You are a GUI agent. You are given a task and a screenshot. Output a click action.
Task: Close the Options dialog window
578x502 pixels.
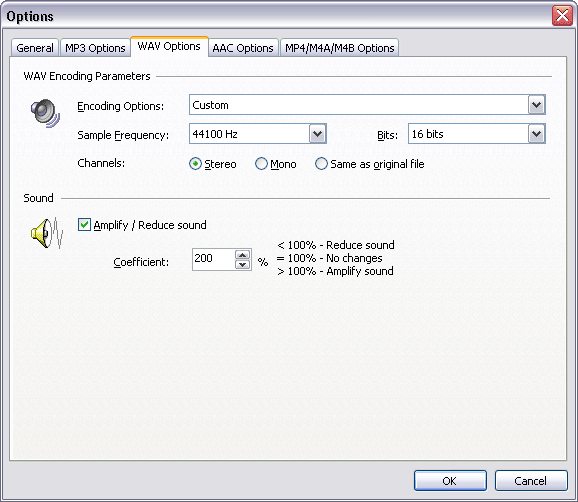pyautogui.click(x=562, y=16)
